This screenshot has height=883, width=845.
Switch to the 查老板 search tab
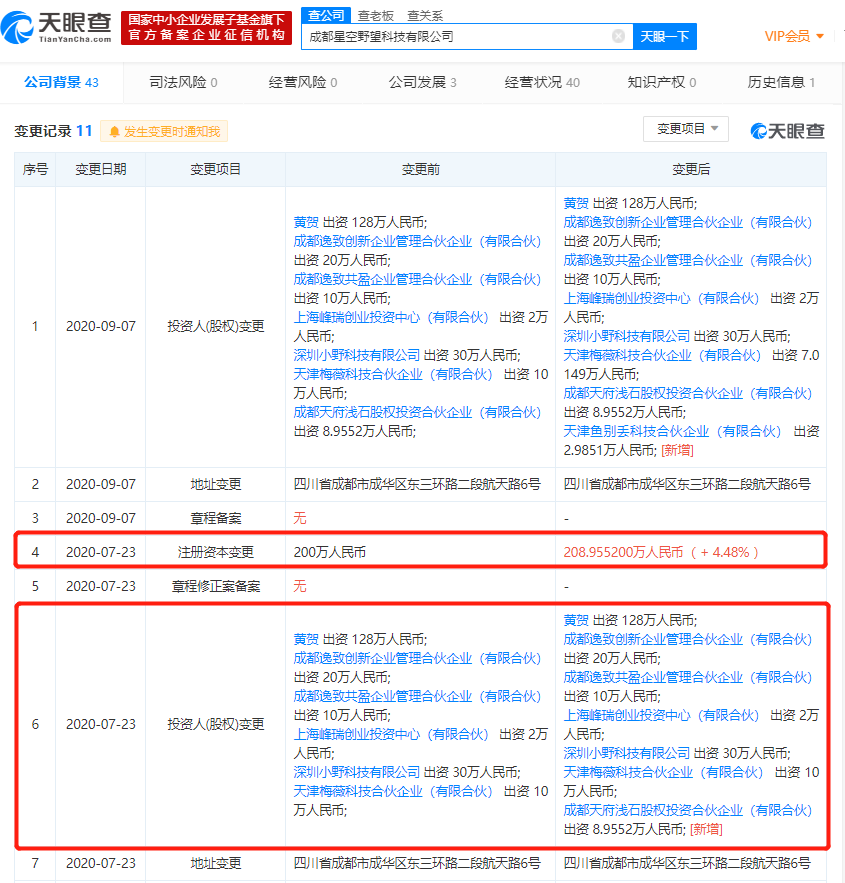375,16
